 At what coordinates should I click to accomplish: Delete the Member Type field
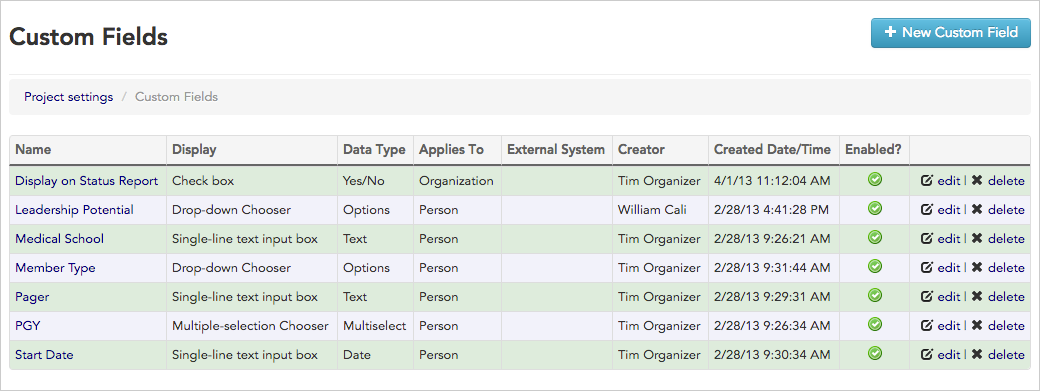(x=998, y=268)
